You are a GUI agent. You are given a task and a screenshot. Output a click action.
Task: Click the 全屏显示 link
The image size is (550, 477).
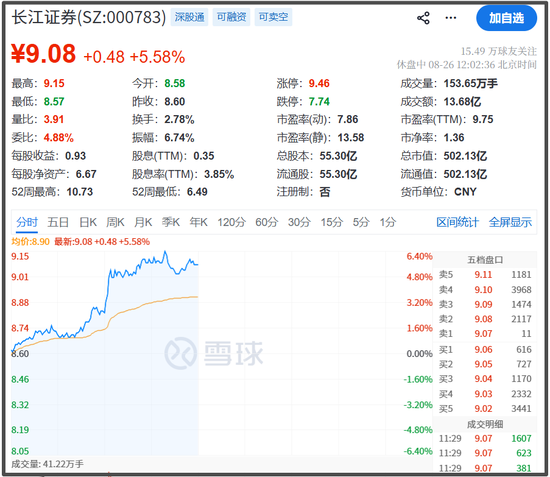[510, 222]
